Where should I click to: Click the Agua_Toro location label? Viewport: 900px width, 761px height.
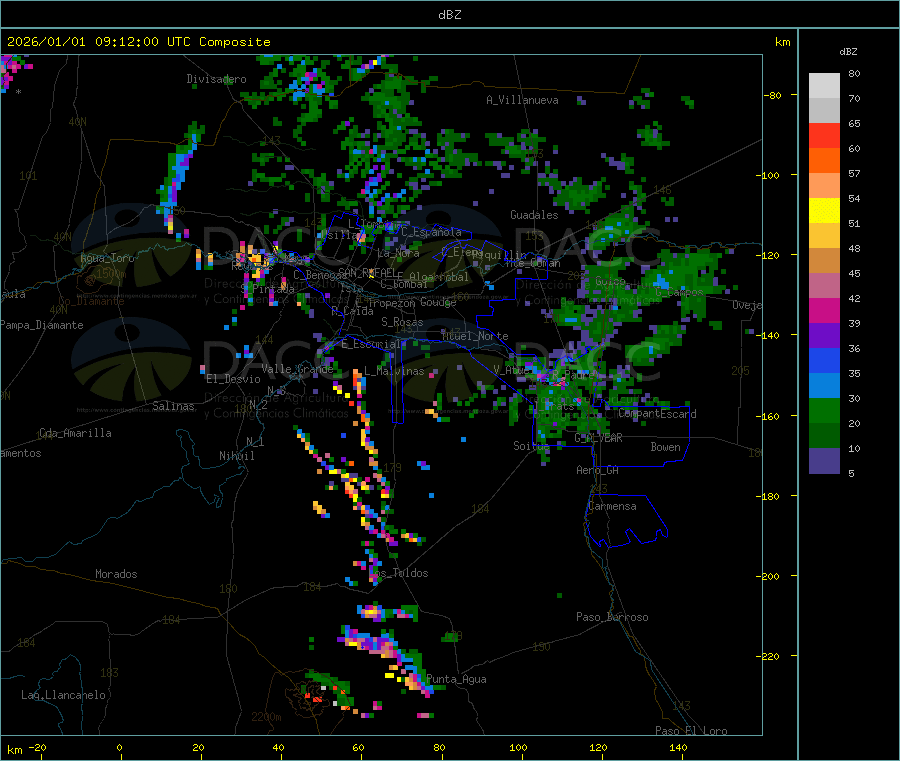coord(107,258)
